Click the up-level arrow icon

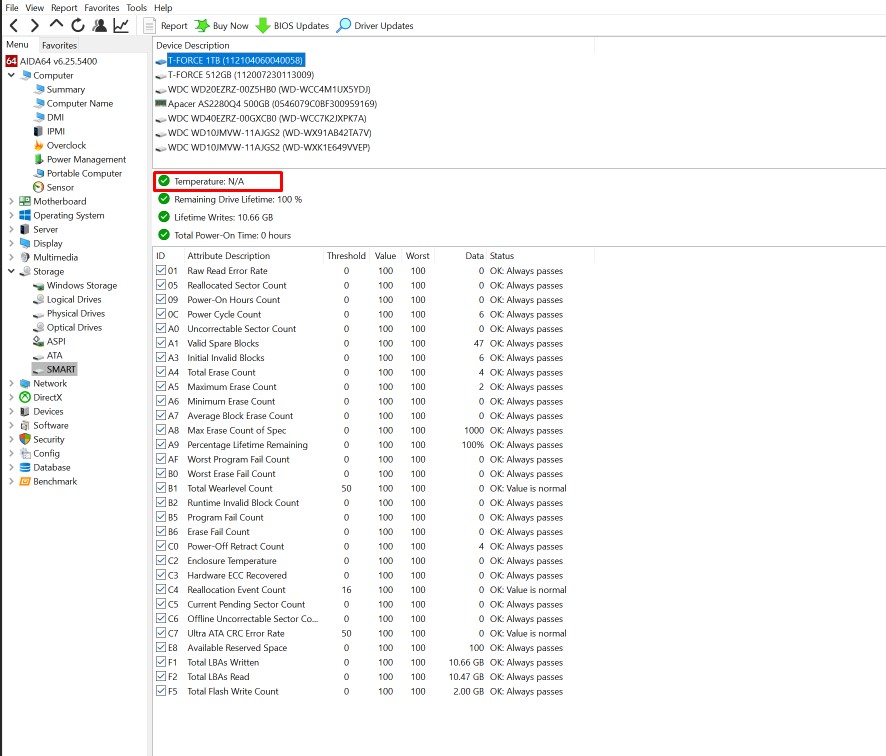pyautogui.click(x=56, y=24)
